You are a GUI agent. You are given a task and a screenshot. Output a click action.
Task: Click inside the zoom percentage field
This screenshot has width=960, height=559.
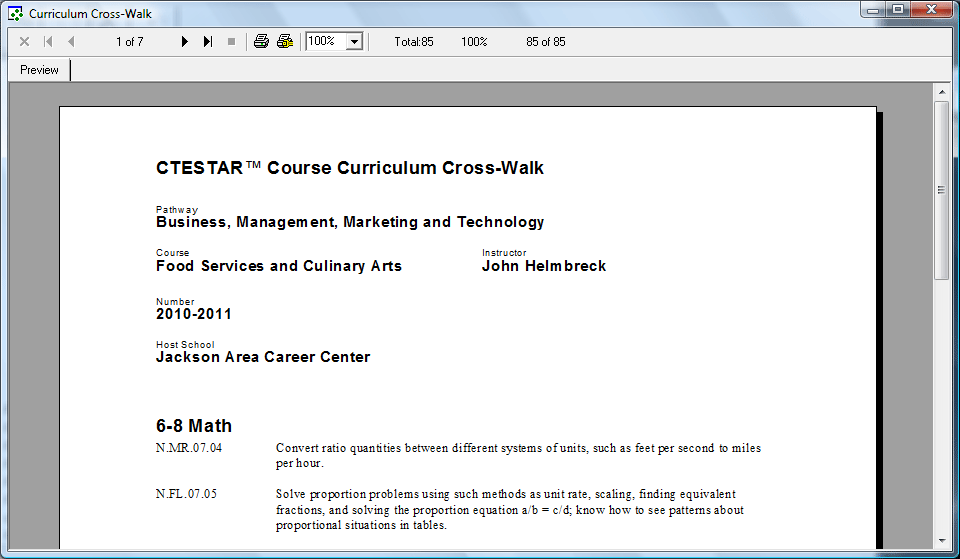tap(324, 42)
